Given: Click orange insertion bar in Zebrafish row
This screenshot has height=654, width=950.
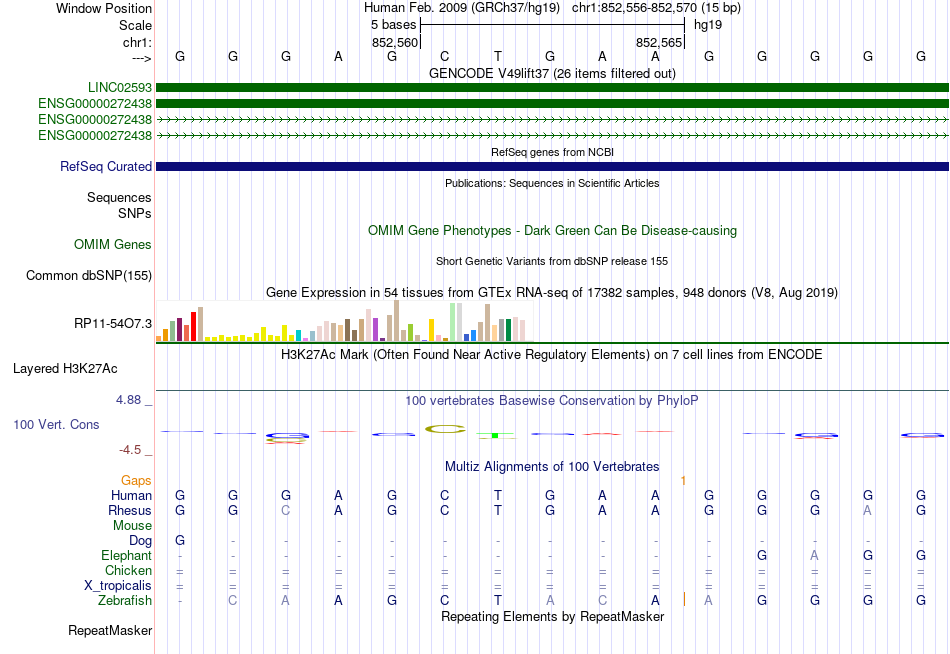Looking at the screenshot, I should pyautogui.click(x=684, y=599).
